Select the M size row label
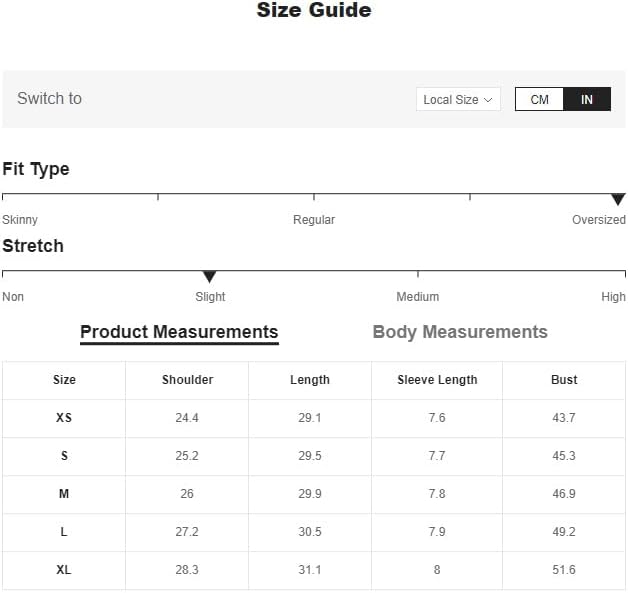Viewport: 628px width, 593px height. [64, 494]
